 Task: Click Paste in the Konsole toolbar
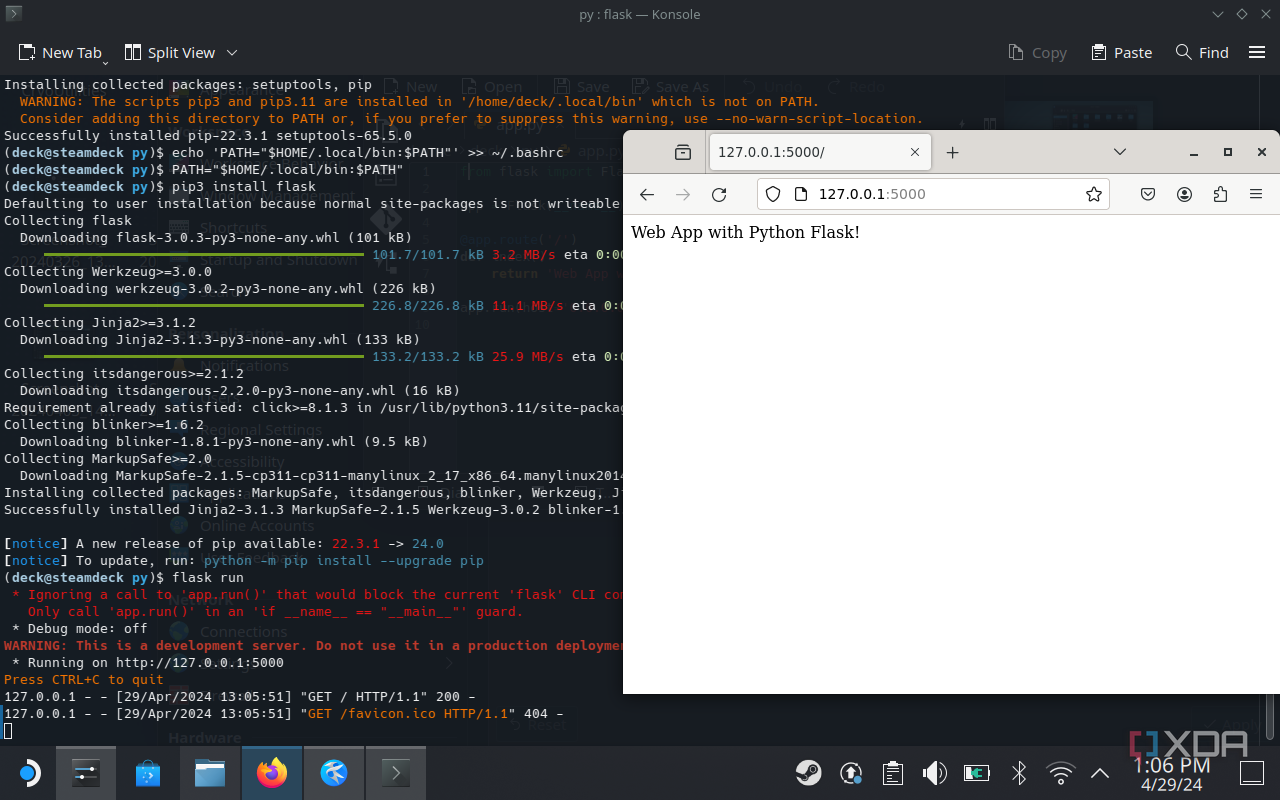[x=1121, y=52]
